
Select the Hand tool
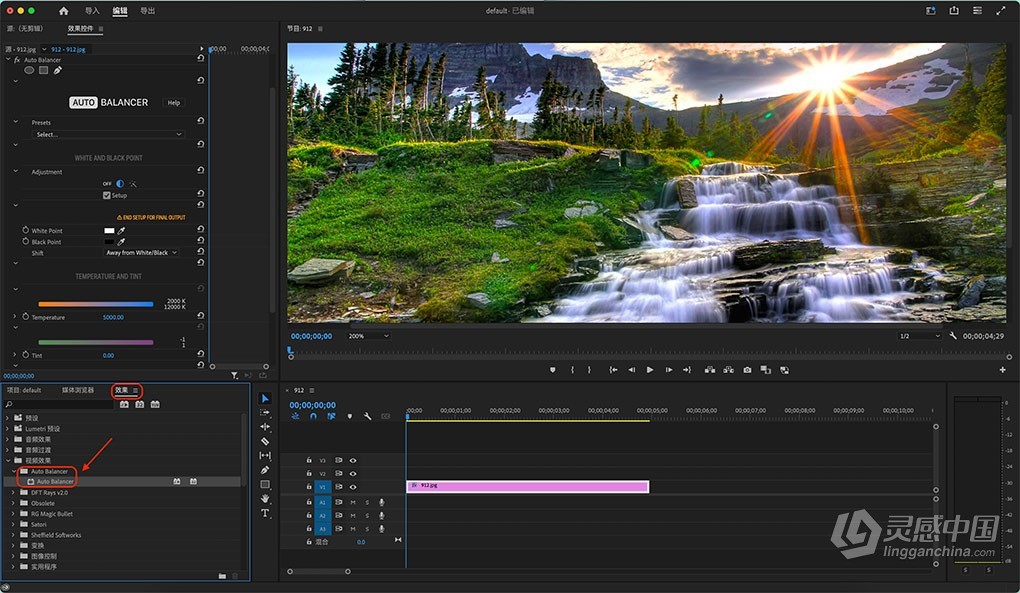tap(265, 499)
